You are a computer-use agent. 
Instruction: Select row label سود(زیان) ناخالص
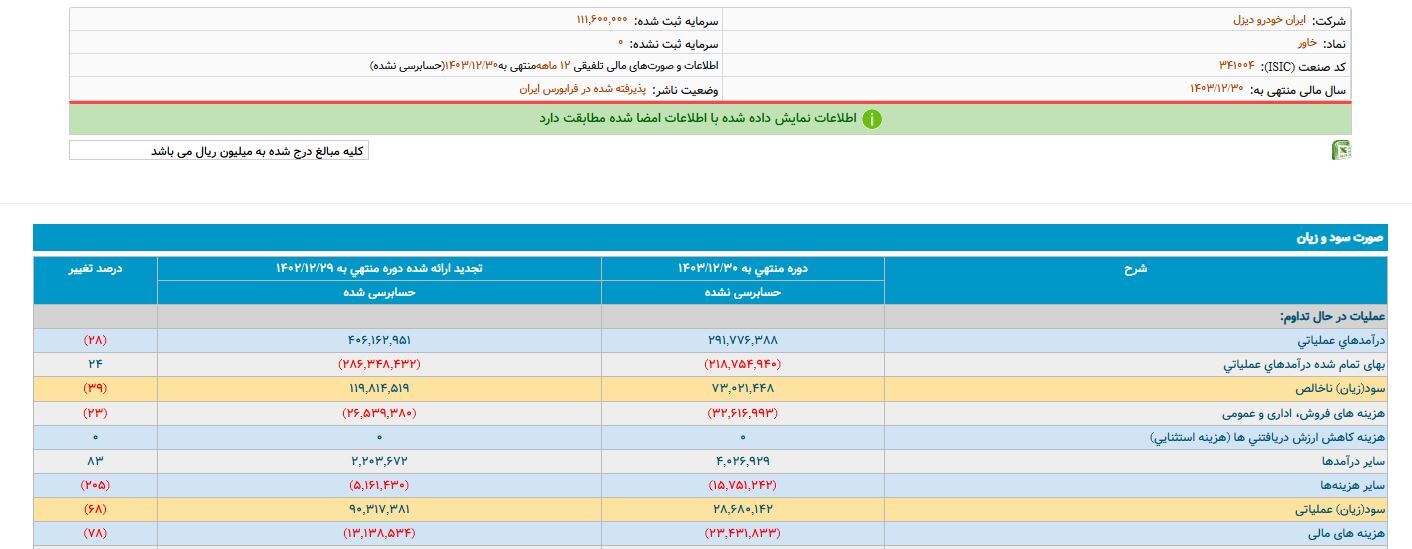pyautogui.click(x=1340, y=388)
